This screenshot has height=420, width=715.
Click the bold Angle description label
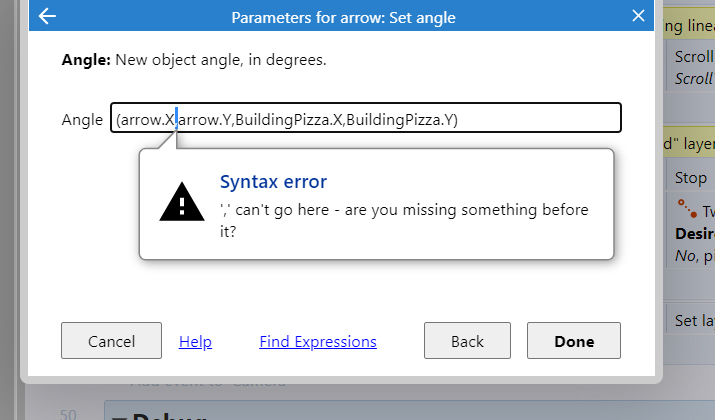(x=86, y=60)
